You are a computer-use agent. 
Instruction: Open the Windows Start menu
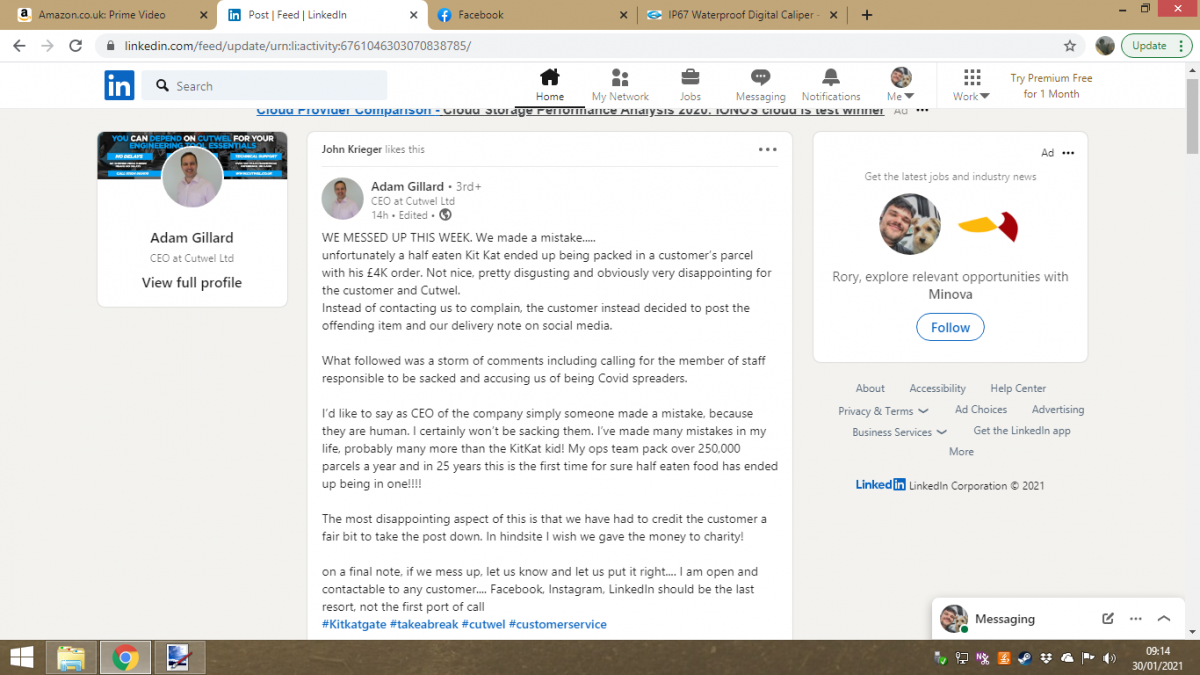pos(20,657)
